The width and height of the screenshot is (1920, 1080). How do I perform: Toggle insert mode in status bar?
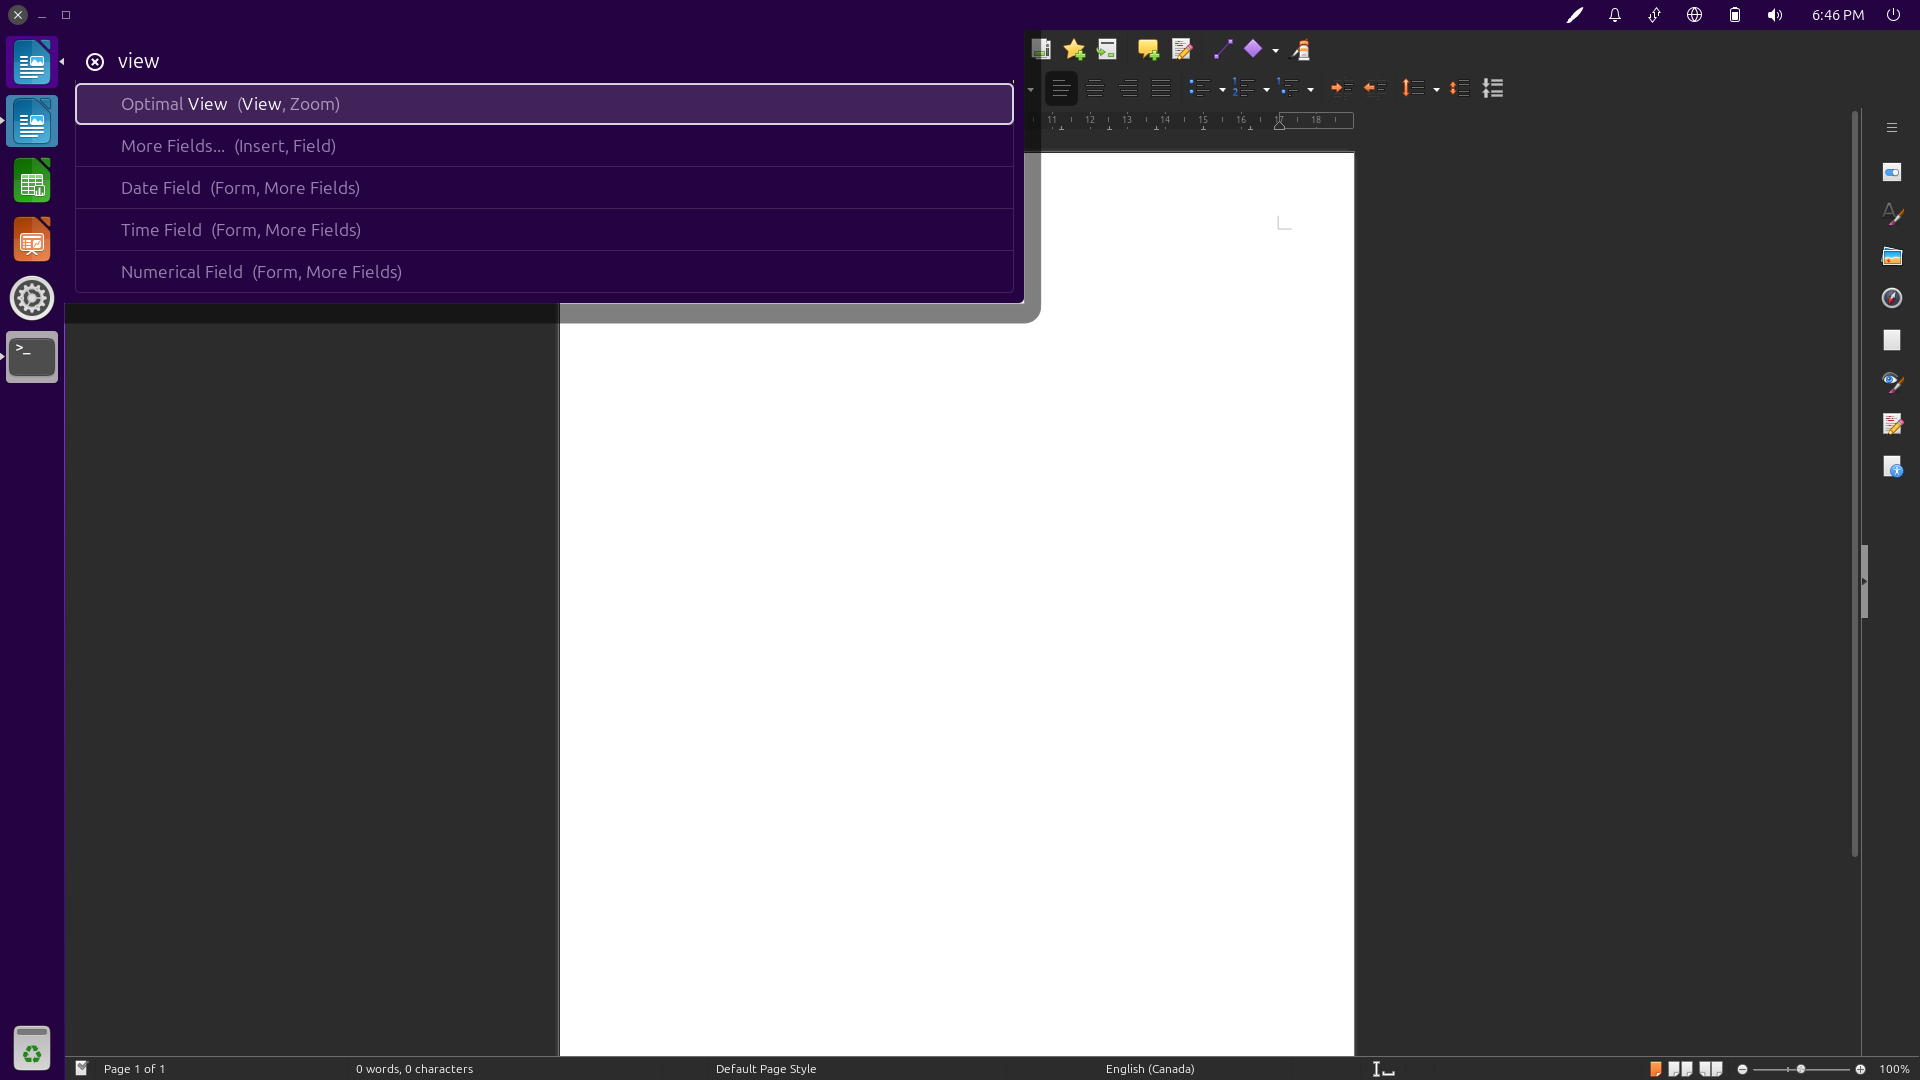(1383, 1069)
